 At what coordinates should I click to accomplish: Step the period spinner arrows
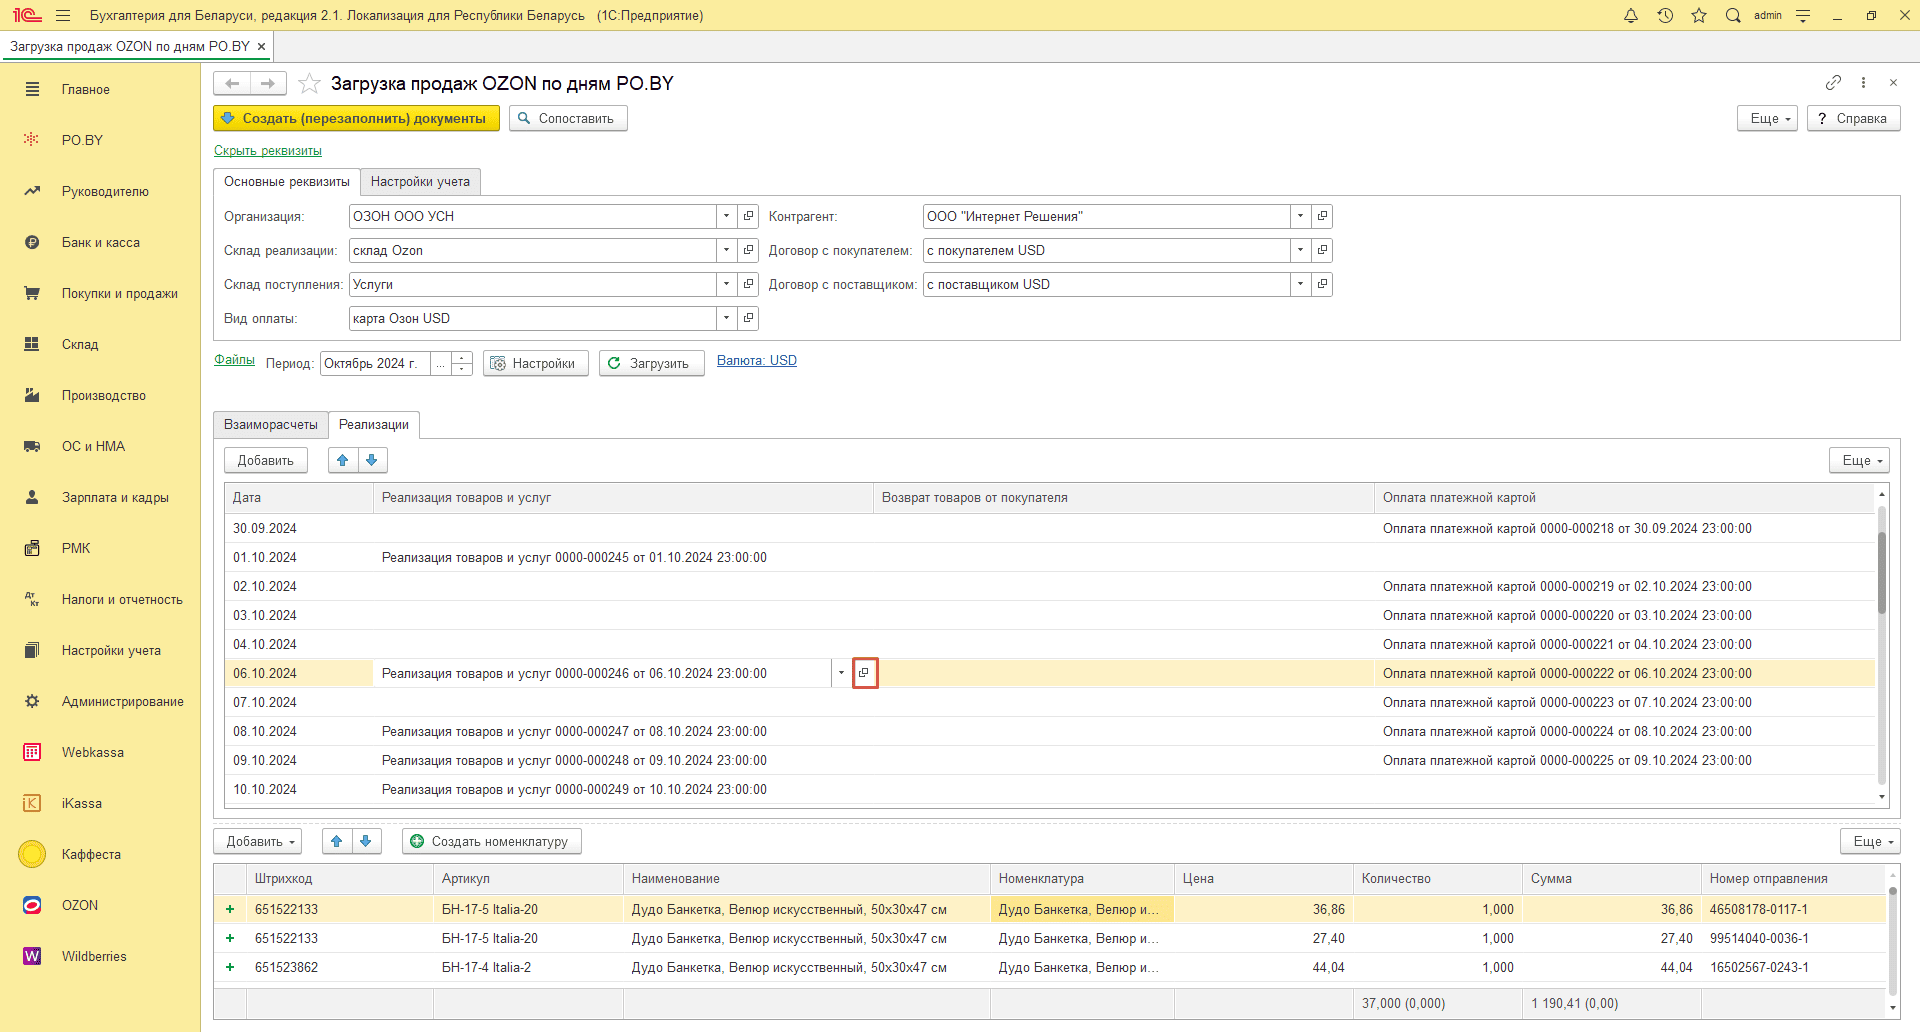461,363
